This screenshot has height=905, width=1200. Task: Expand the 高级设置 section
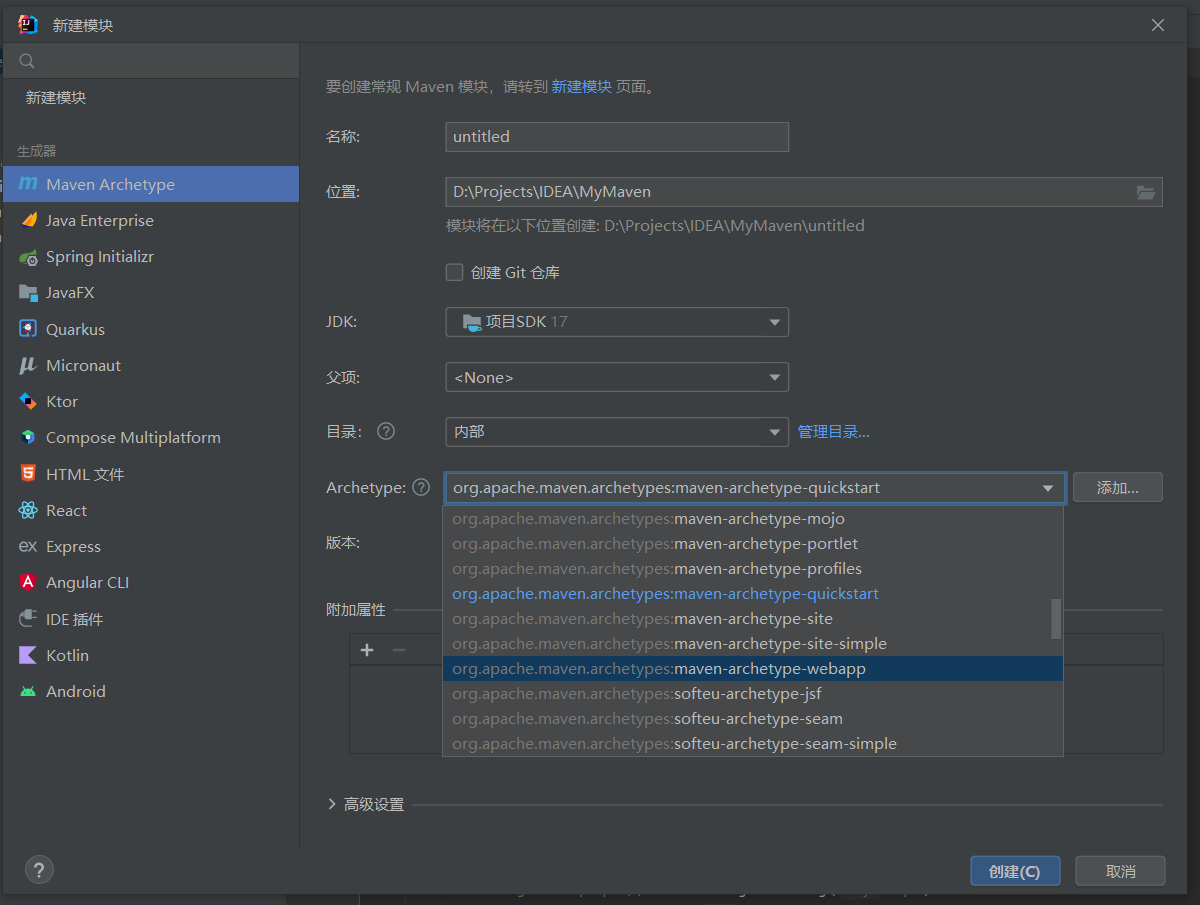[332, 804]
